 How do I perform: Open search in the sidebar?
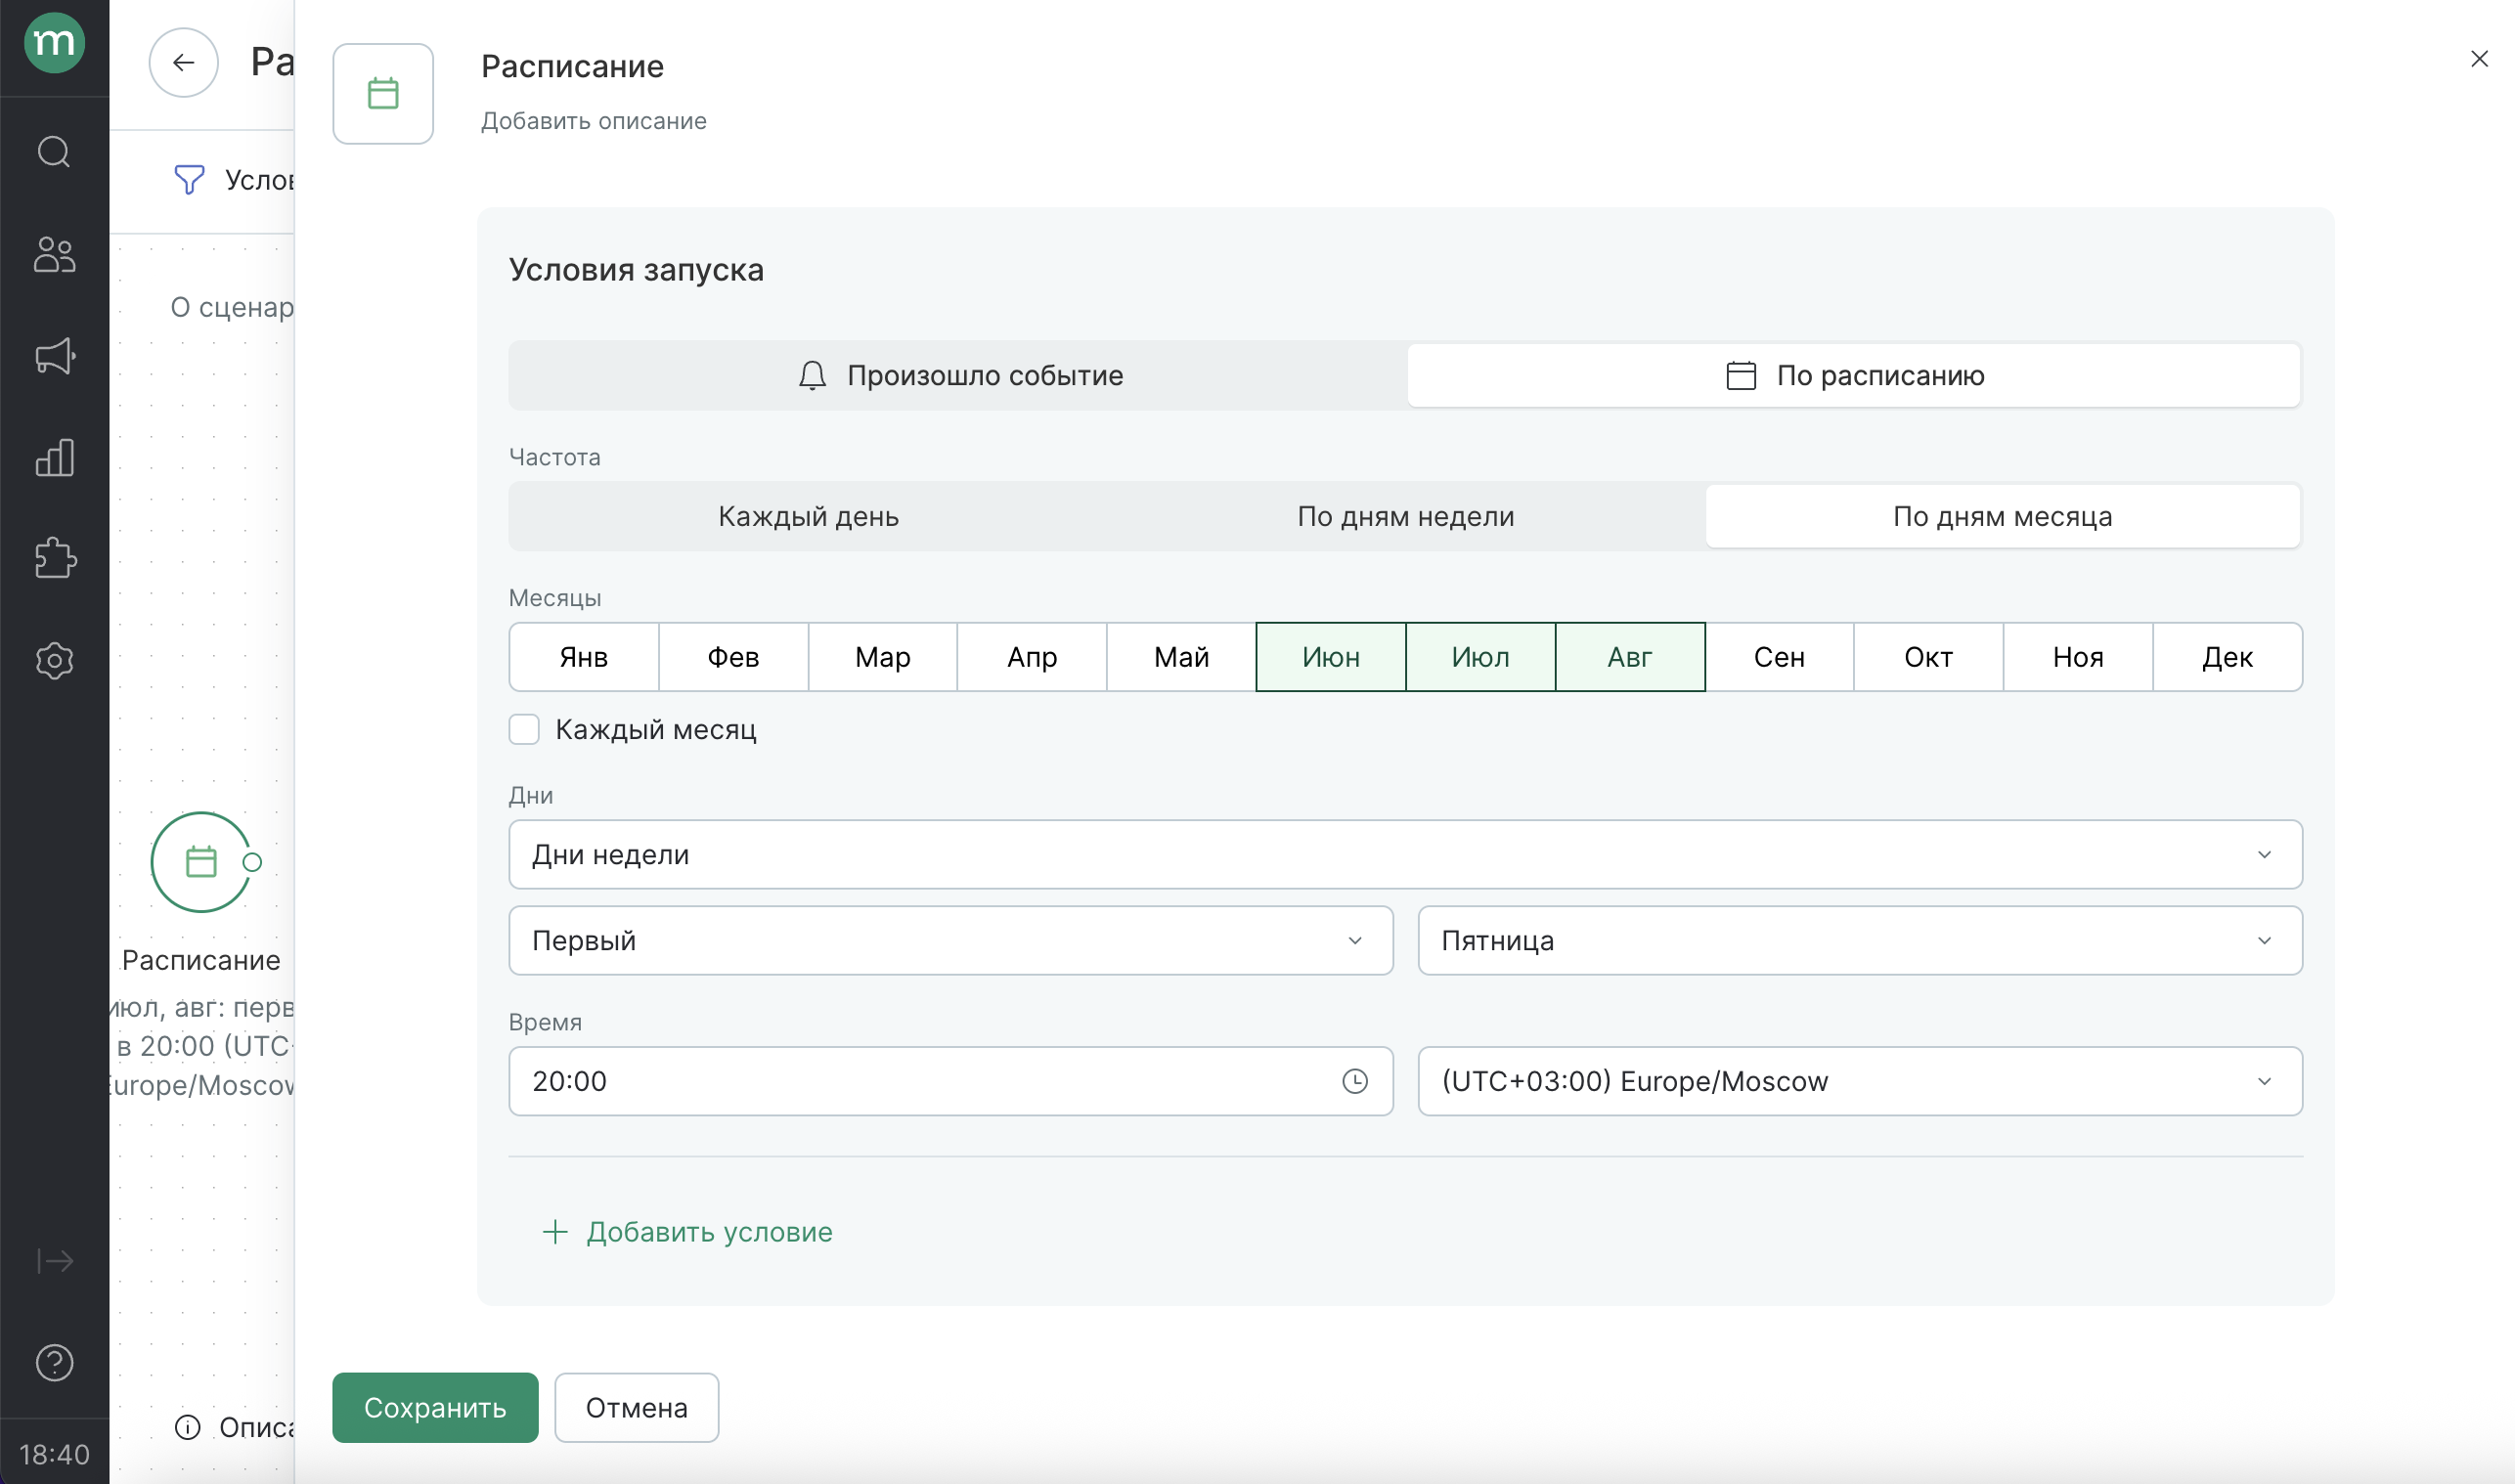click(54, 152)
